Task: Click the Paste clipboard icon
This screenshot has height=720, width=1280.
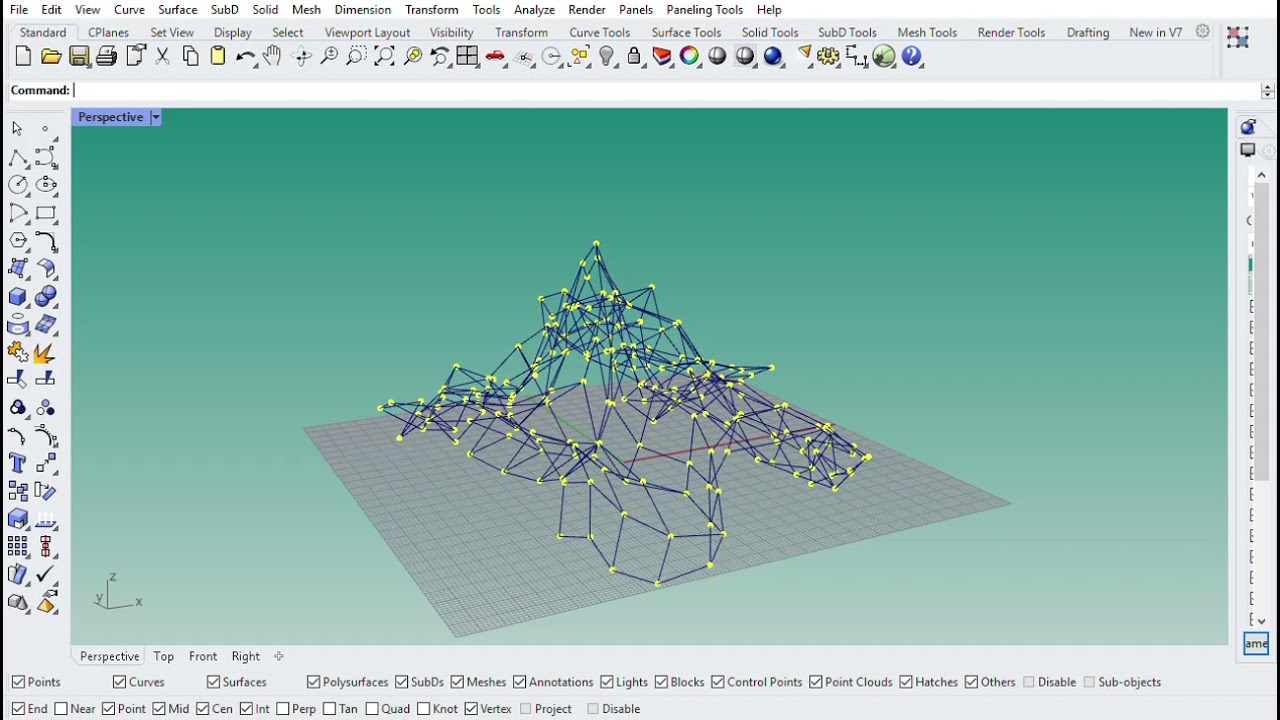Action: coord(217,56)
